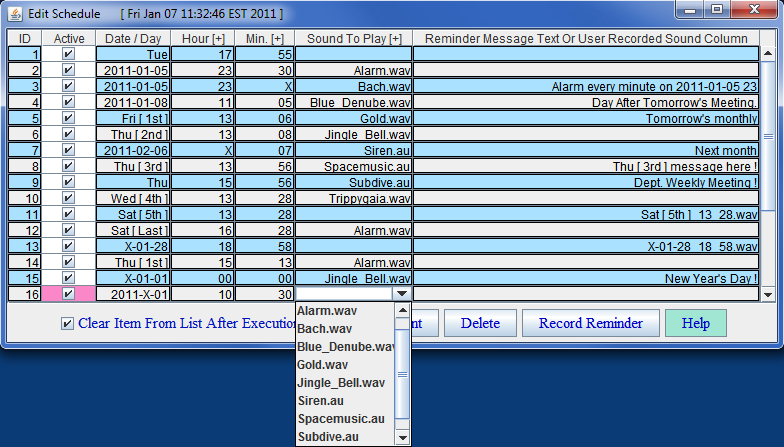Uncheck Active checkbox for schedule row 1
784x447 pixels.
[68, 54]
